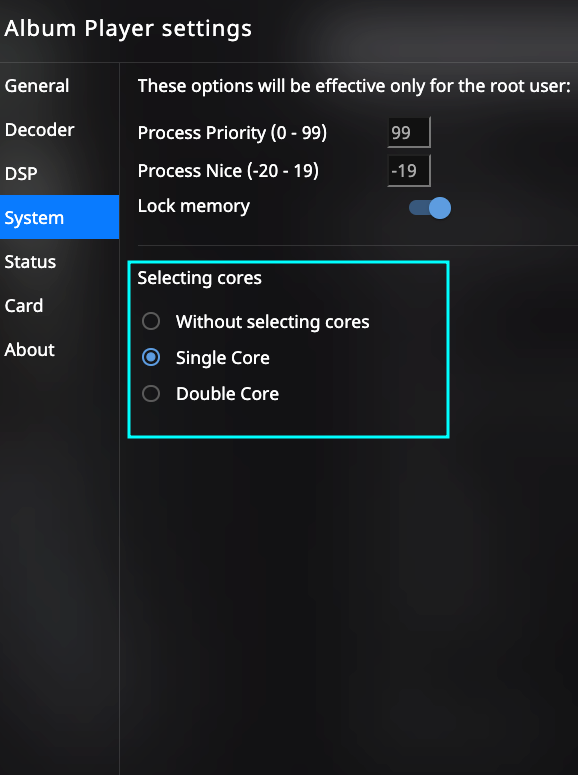Screen dimensions: 578x775
Task: Click the Album Player settings title
Action: tap(128, 28)
